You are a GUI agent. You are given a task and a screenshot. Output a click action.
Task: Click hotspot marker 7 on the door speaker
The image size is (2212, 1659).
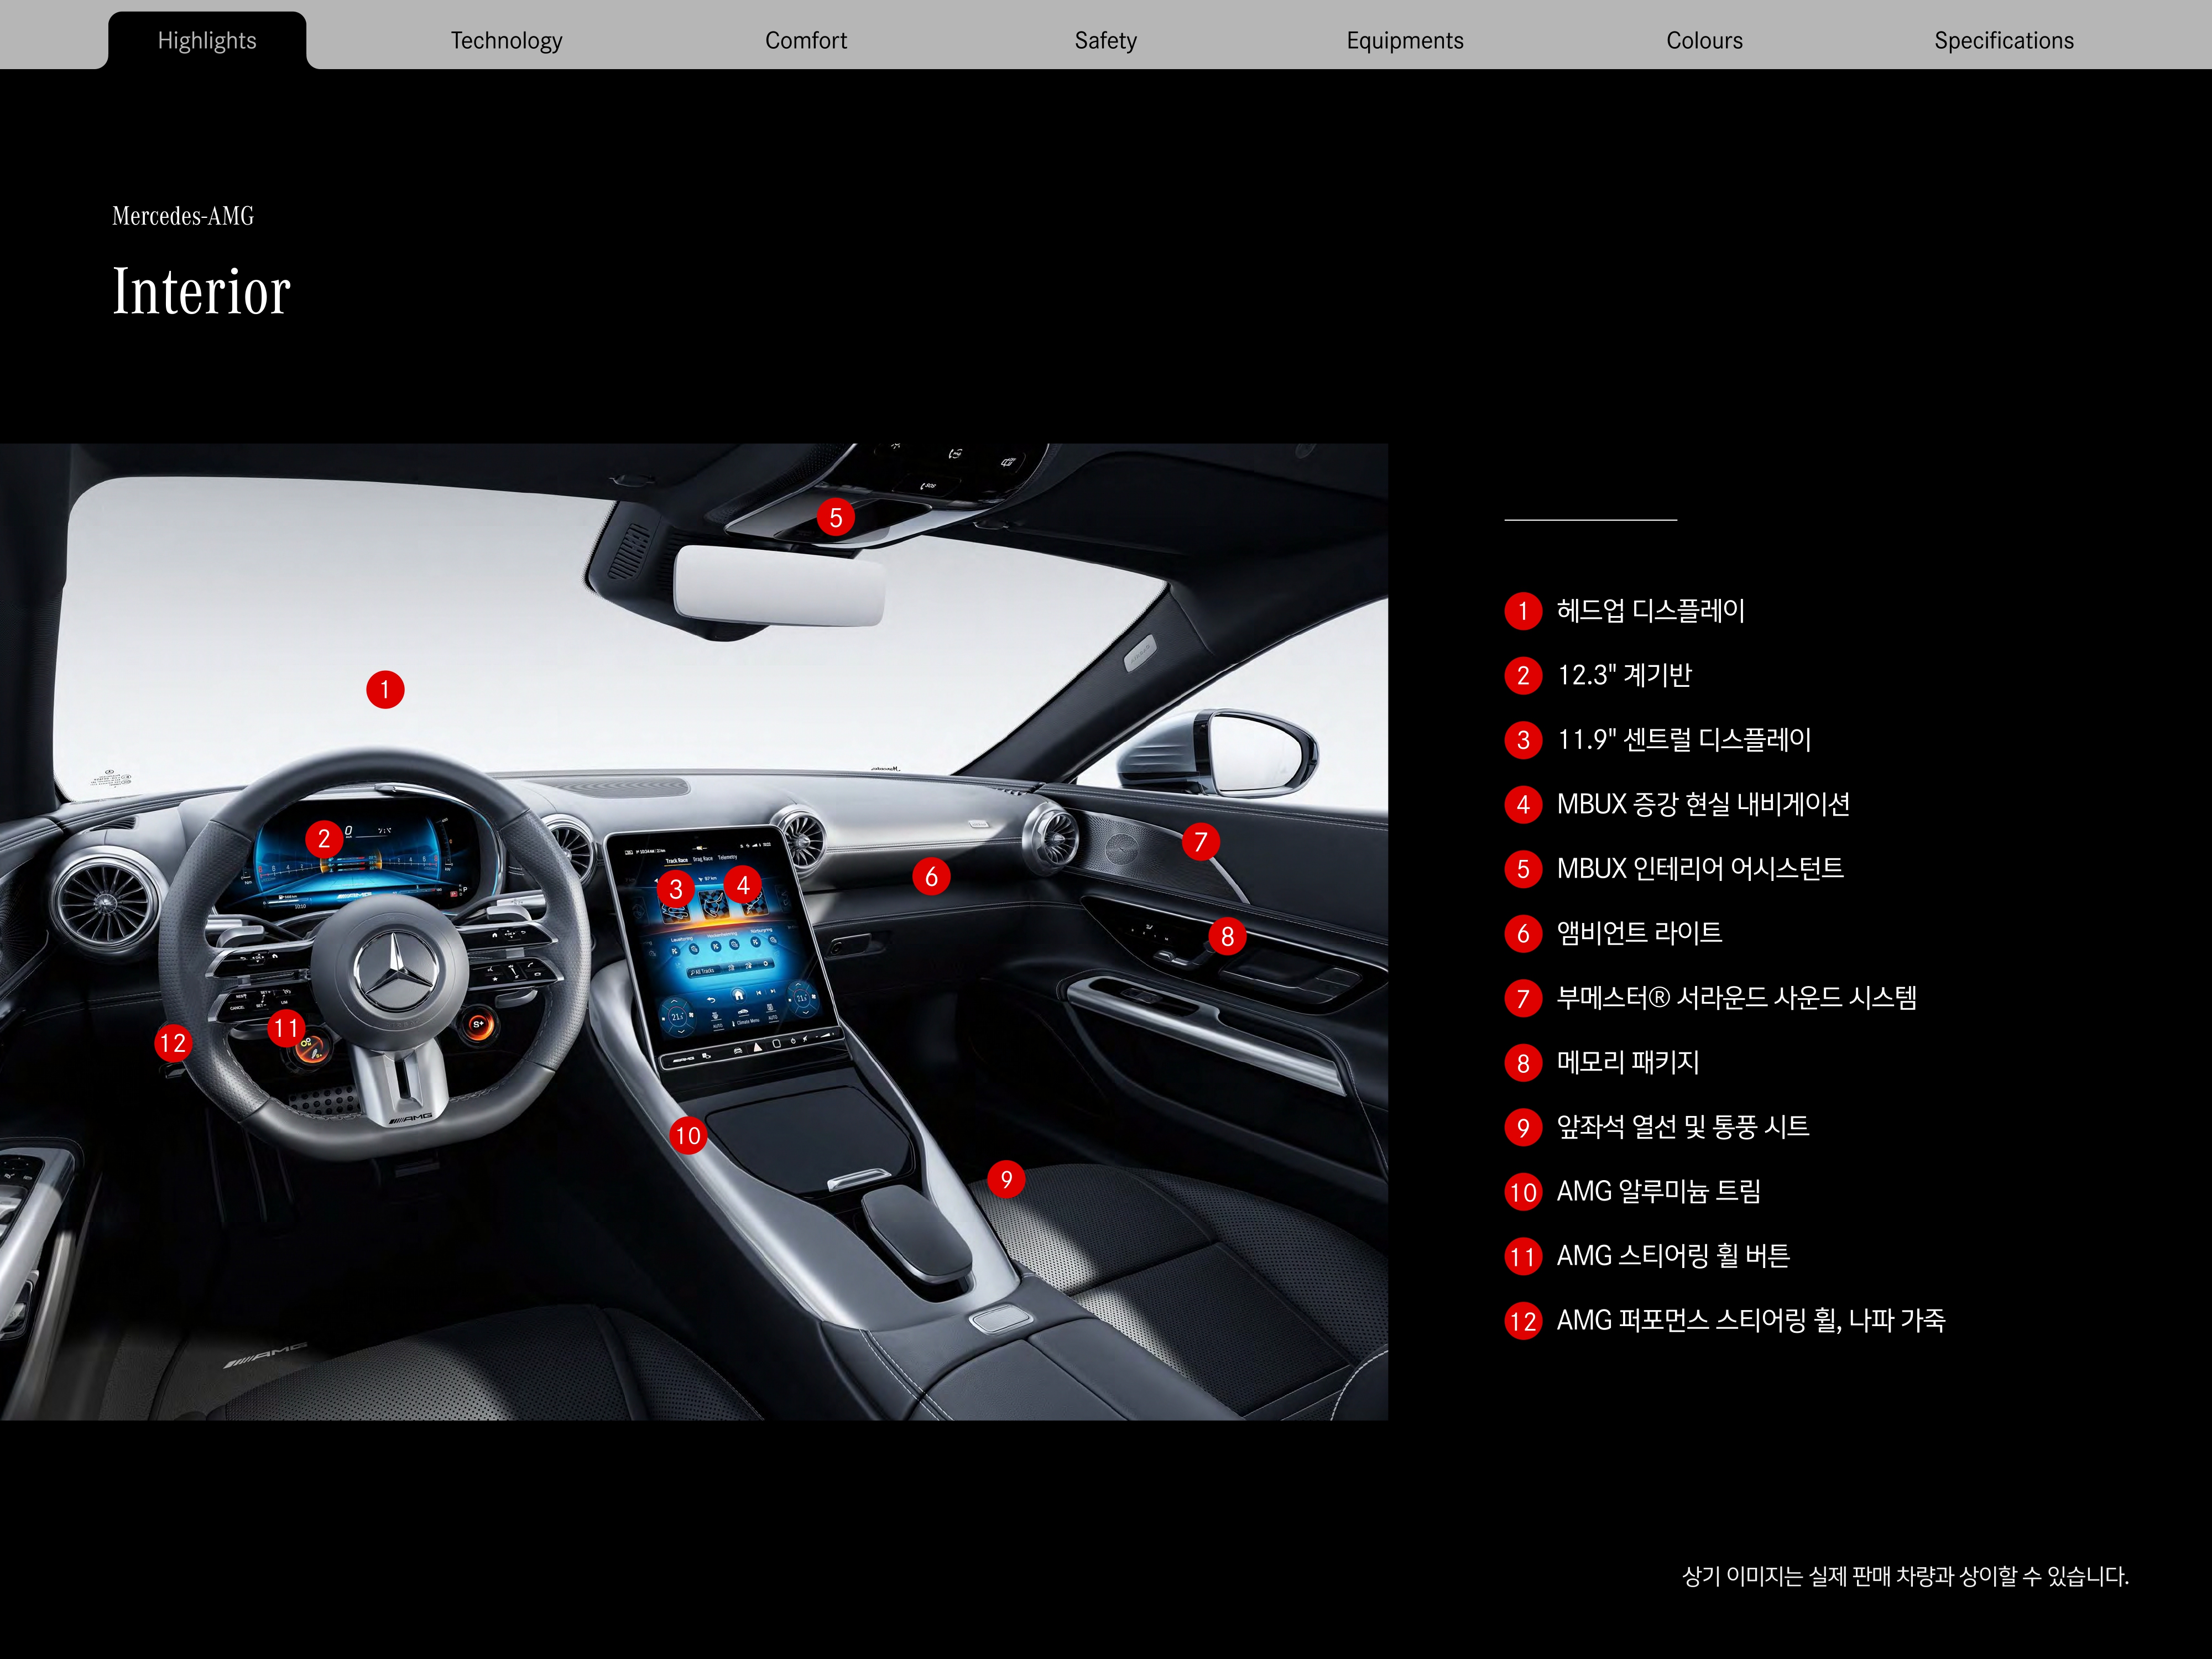point(1200,842)
